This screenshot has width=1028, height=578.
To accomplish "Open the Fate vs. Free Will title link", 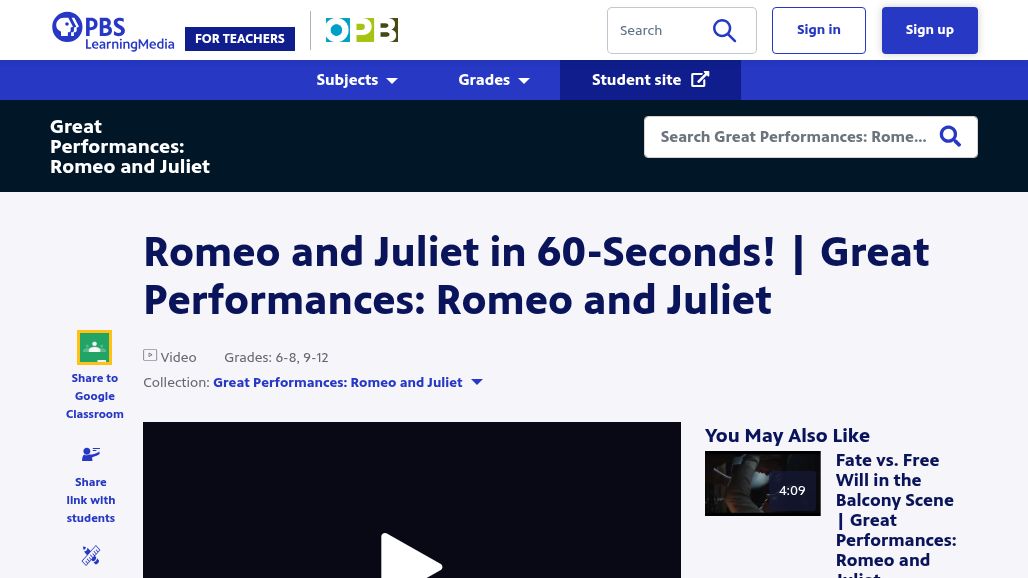I will 896,514.
